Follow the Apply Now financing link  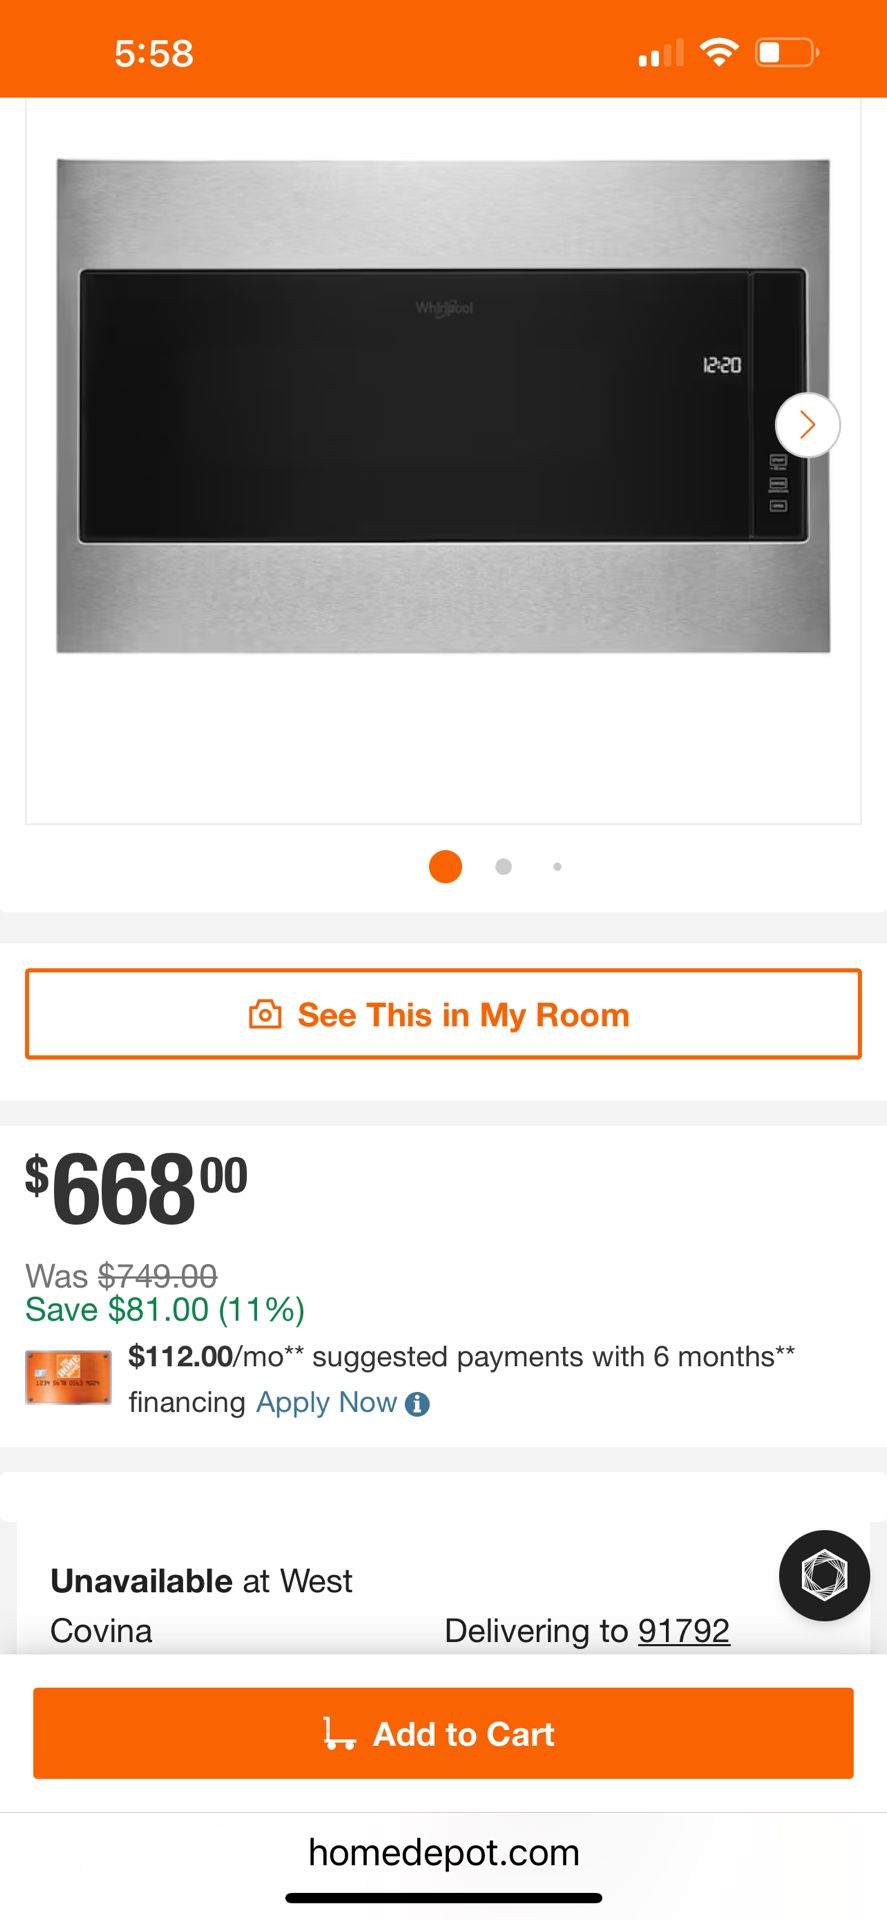327,1403
